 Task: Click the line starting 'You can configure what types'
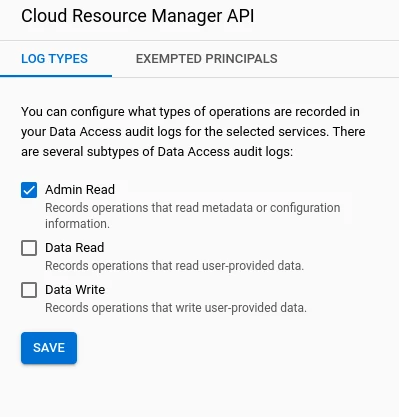click(x=190, y=112)
